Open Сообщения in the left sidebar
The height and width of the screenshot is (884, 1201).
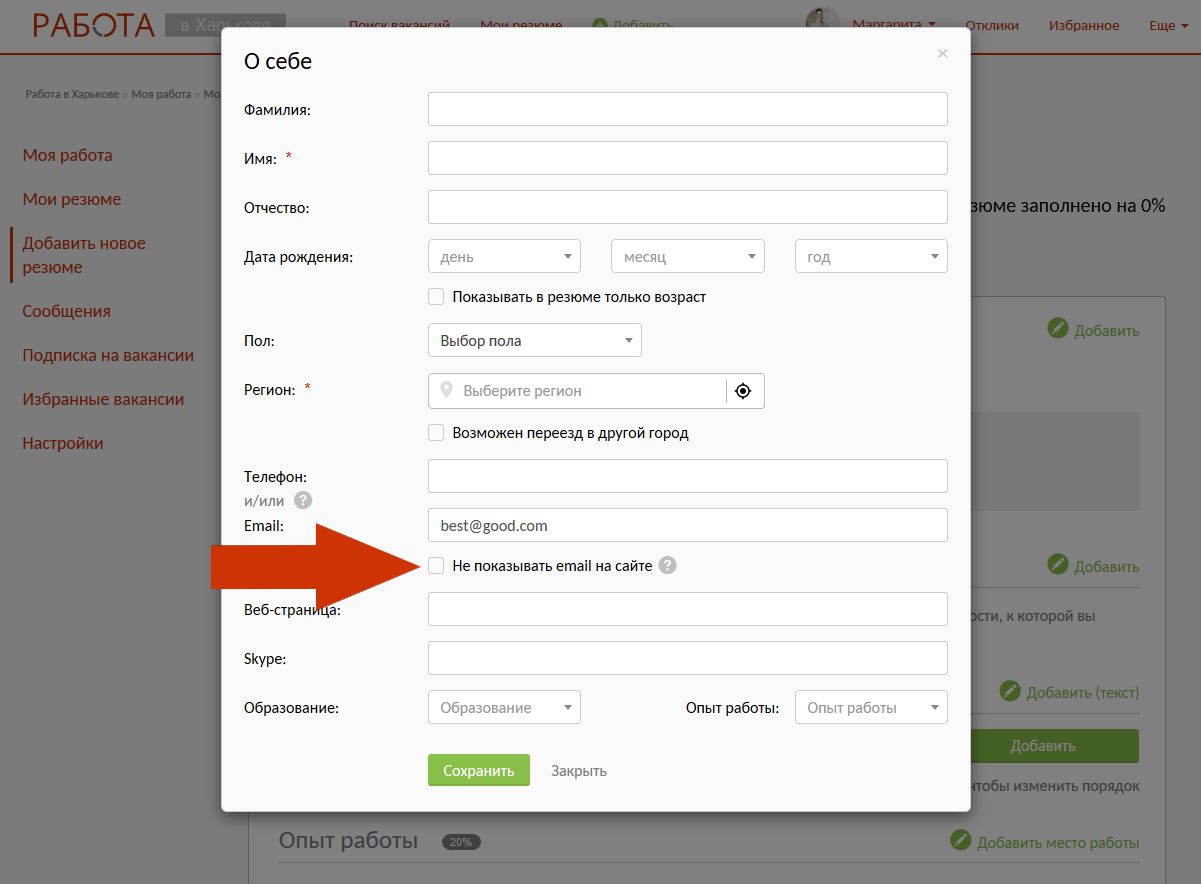tap(67, 311)
